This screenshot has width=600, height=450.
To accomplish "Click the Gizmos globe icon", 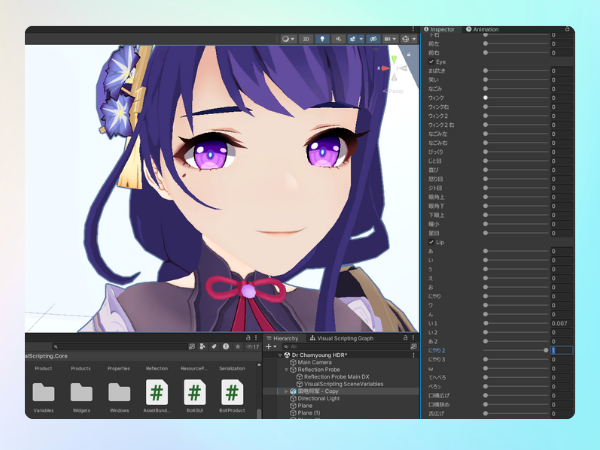I will 406,39.
